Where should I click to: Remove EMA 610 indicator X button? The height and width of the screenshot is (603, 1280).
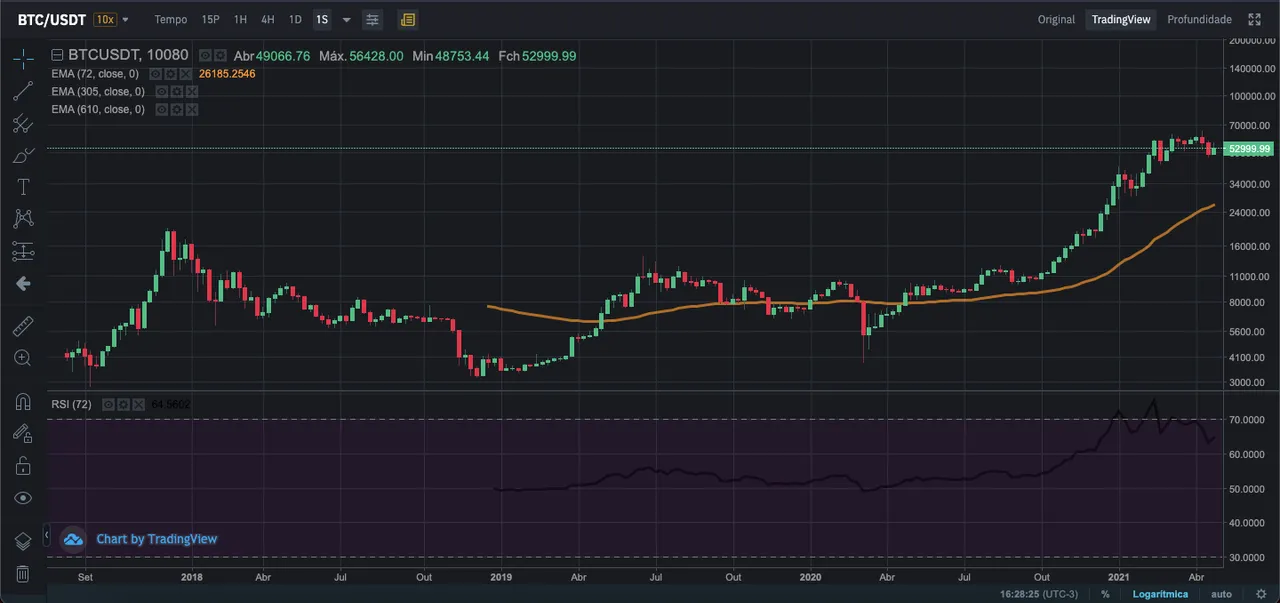click(x=192, y=109)
